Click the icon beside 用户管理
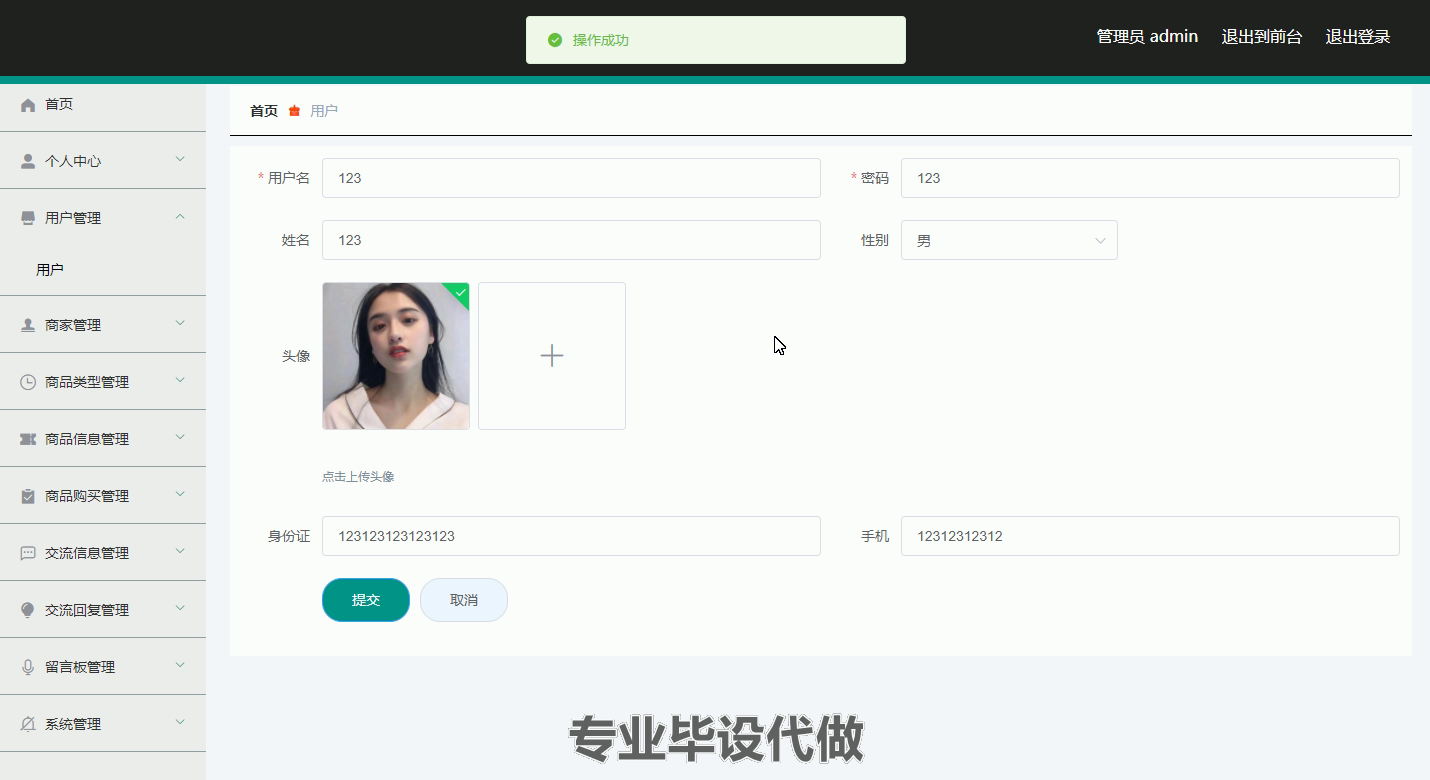 (28, 218)
